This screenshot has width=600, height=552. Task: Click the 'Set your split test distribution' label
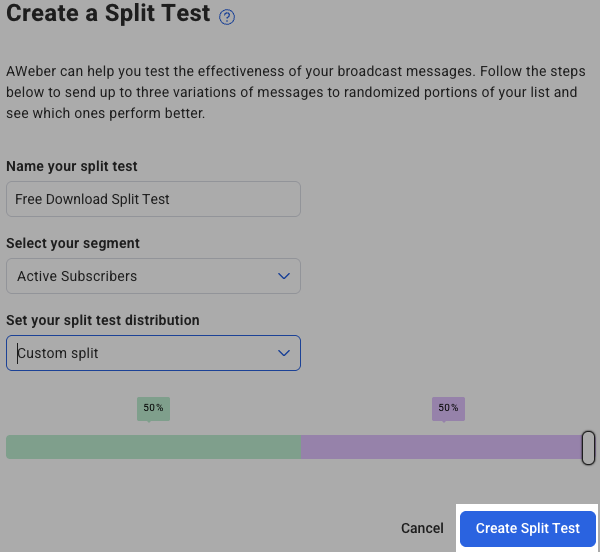pos(103,320)
